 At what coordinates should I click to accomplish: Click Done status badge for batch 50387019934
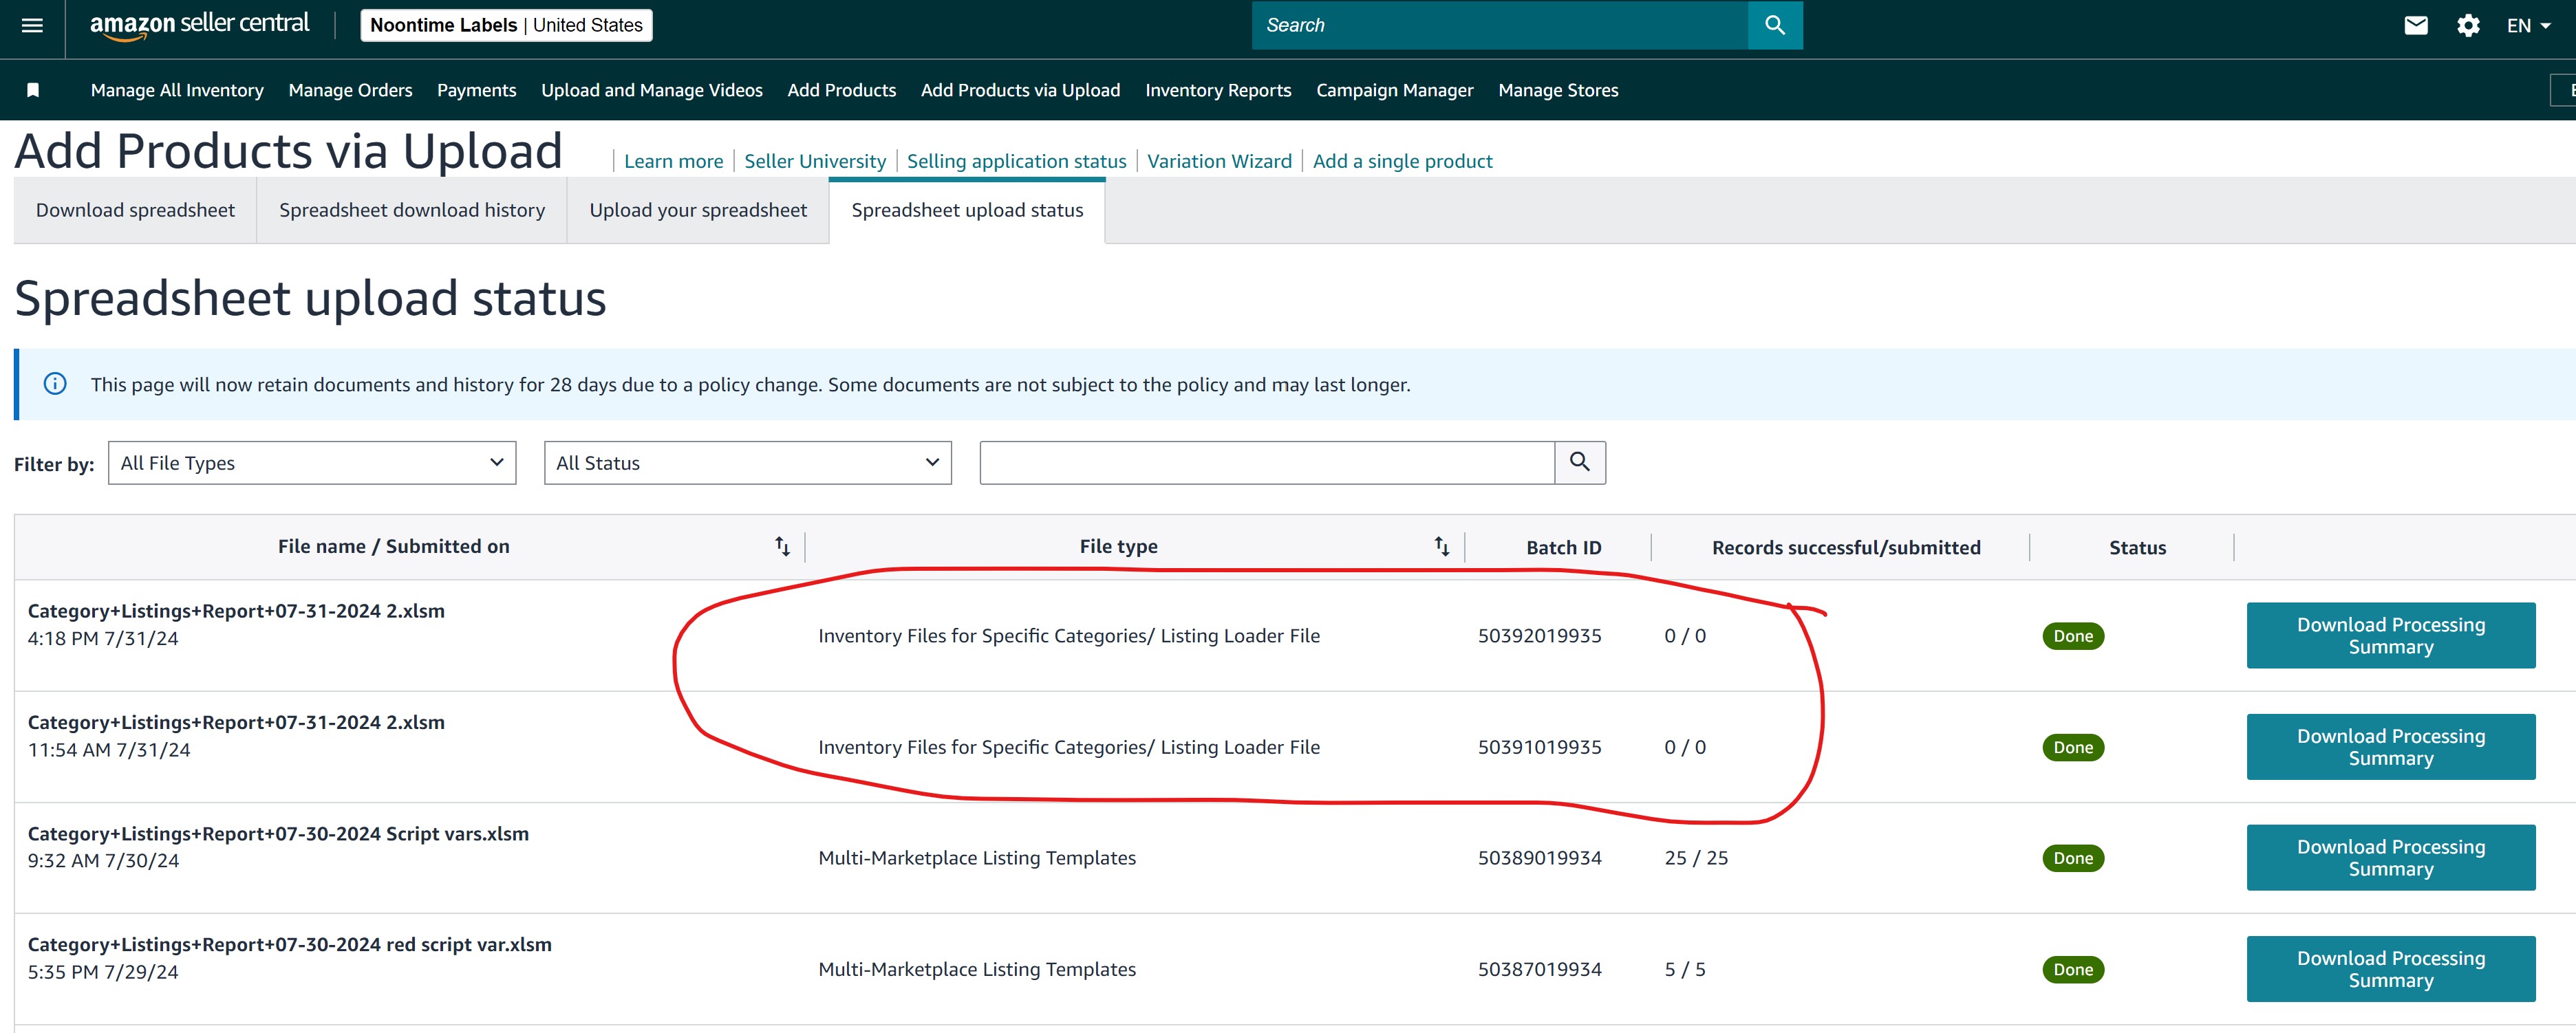(x=2073, y=969)
